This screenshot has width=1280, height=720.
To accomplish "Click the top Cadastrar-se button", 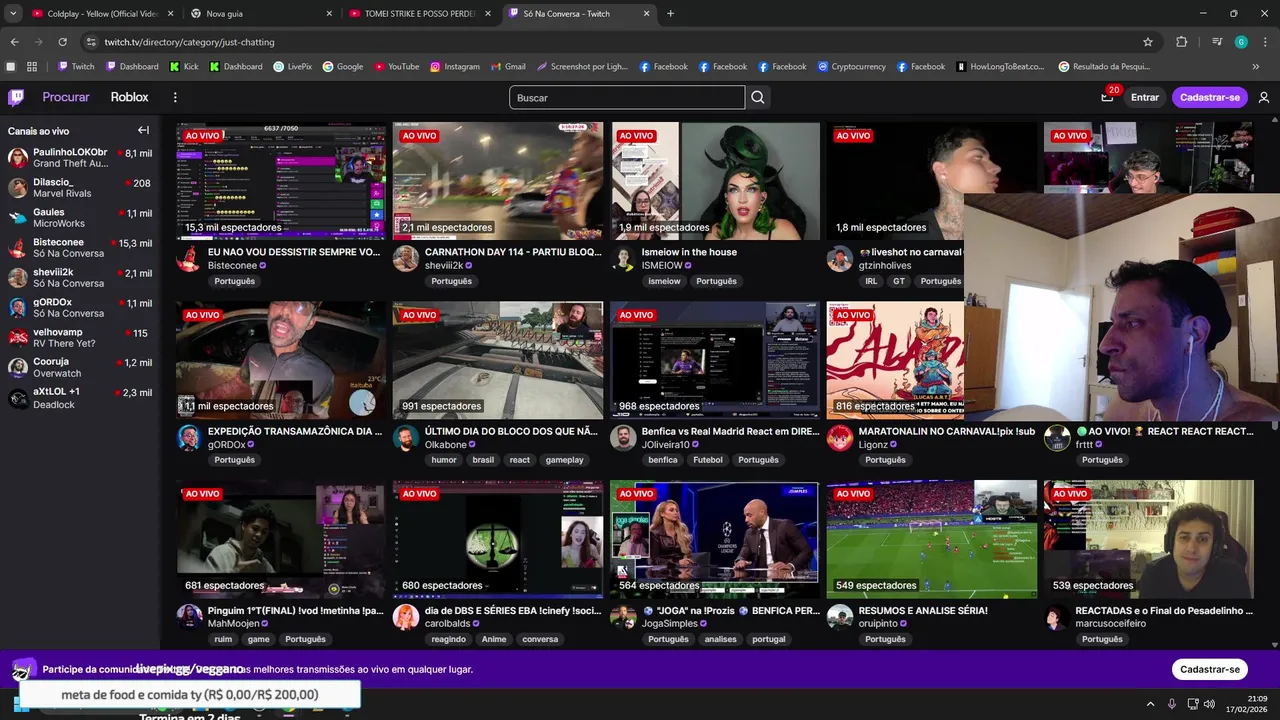I will (1209, 97).
